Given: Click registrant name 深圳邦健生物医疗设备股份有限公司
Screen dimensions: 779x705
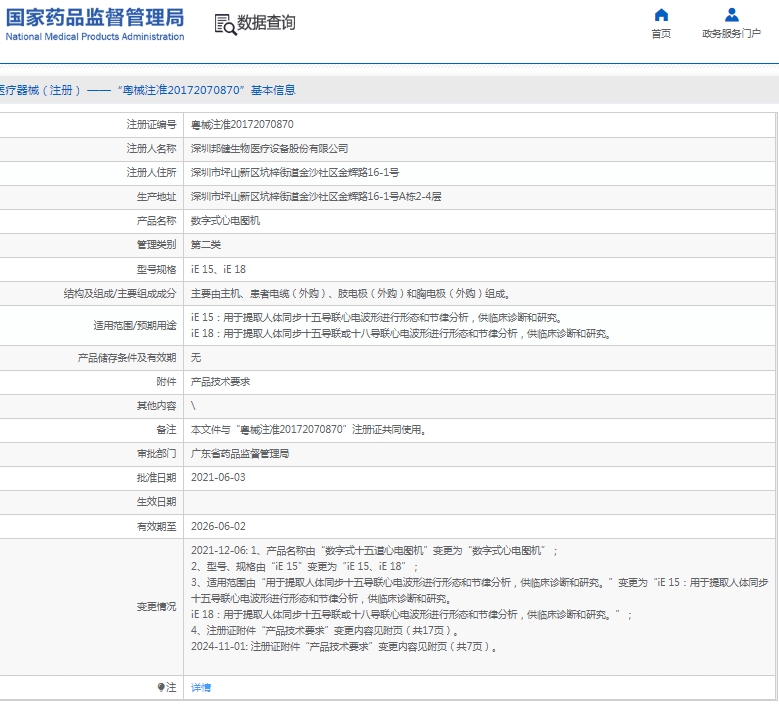Looking at the screenshot, I should tap(269, 149).
